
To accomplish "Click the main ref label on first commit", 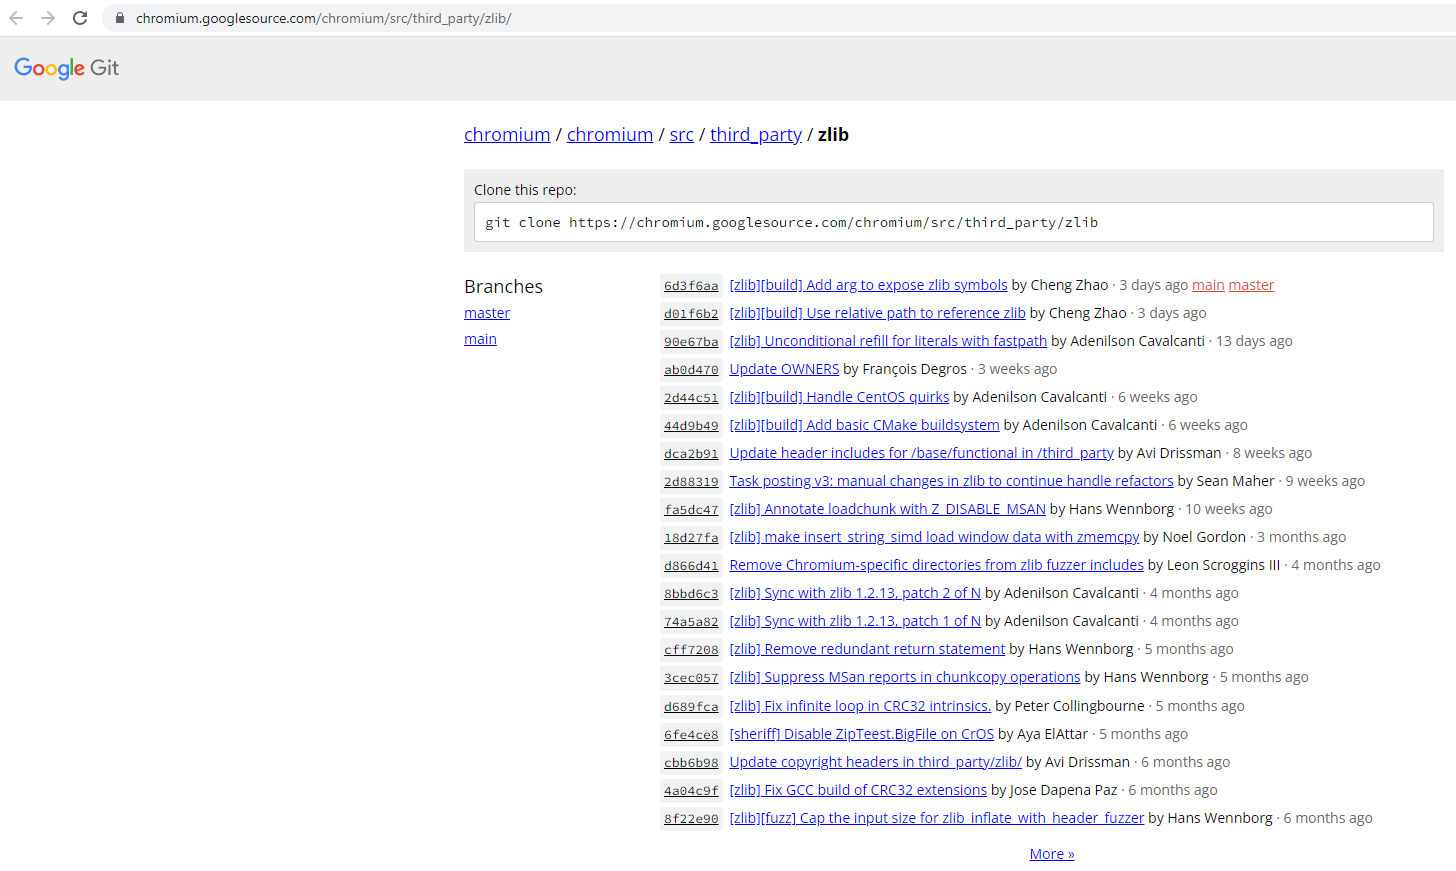I will click(x=1208, y=285).
